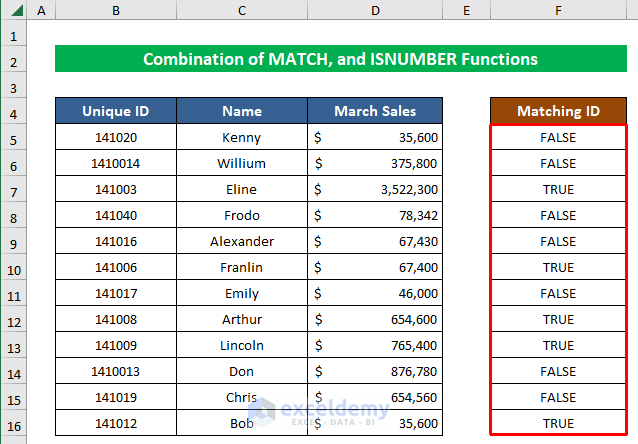The width and height of the screenshot is (638, 444).
Task: Select the cell with ID 1410014
Action: (x=116, y=164)
